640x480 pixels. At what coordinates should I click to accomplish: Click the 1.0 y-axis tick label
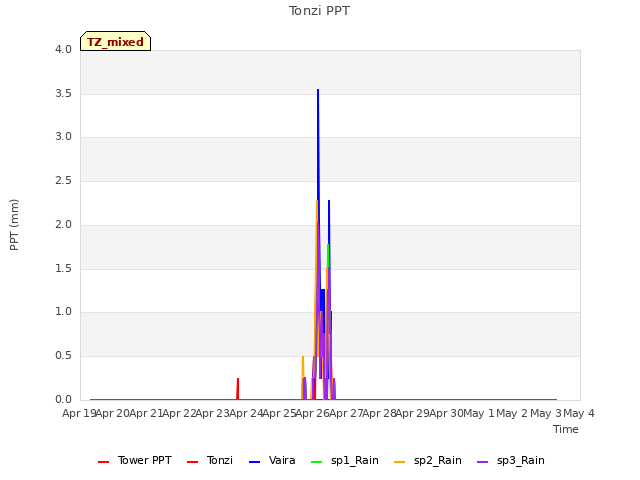click(63, 311)
